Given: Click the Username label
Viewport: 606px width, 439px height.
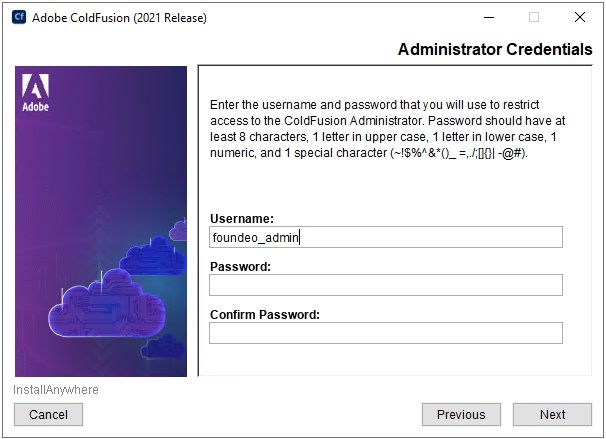Looking at the screenshot, I should click(242, 219).
